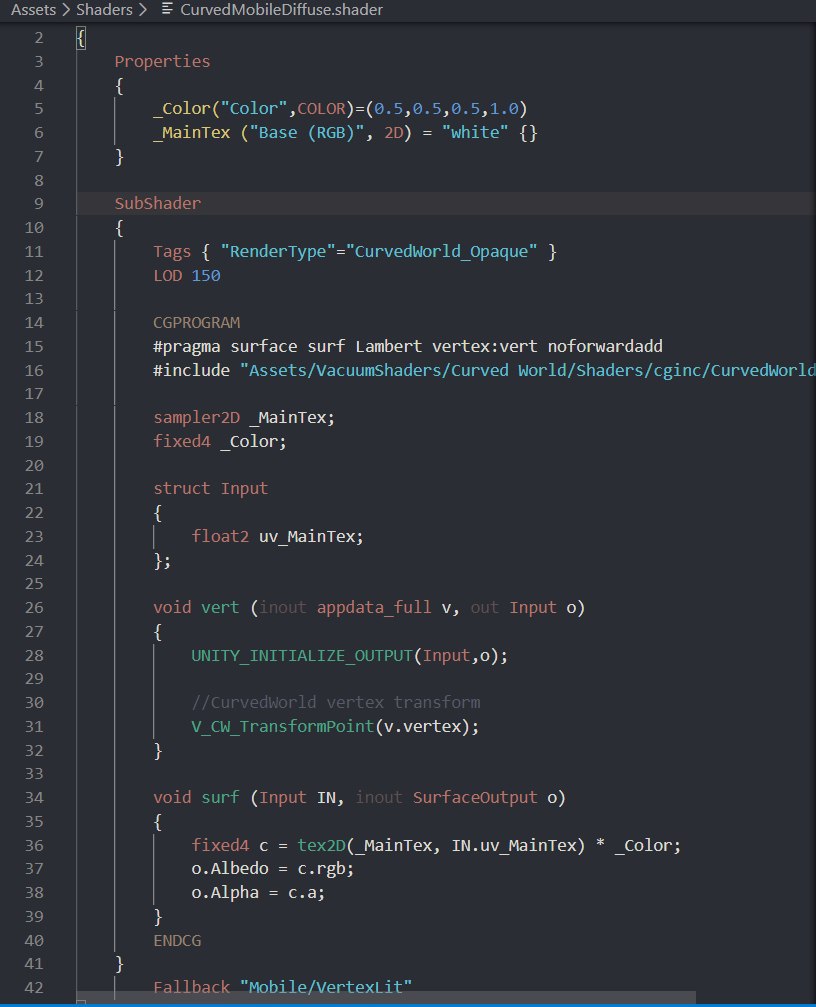This screenshot has height=1007, width=816.
Task: Click the chevron after Shaders breadcrumb
Action: point(143,10)
